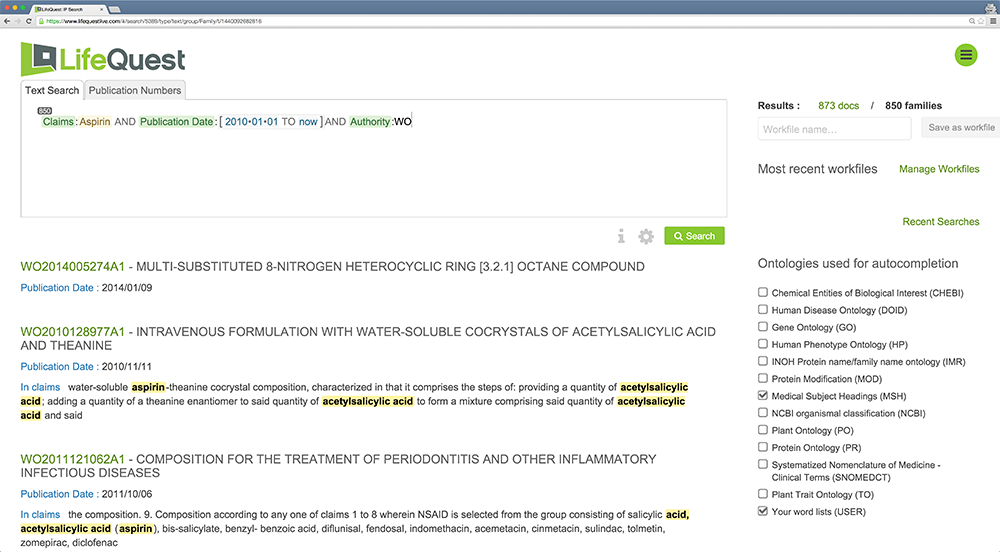Enable SNOMEDCT ontology checkbox

(x=763, y=465)
